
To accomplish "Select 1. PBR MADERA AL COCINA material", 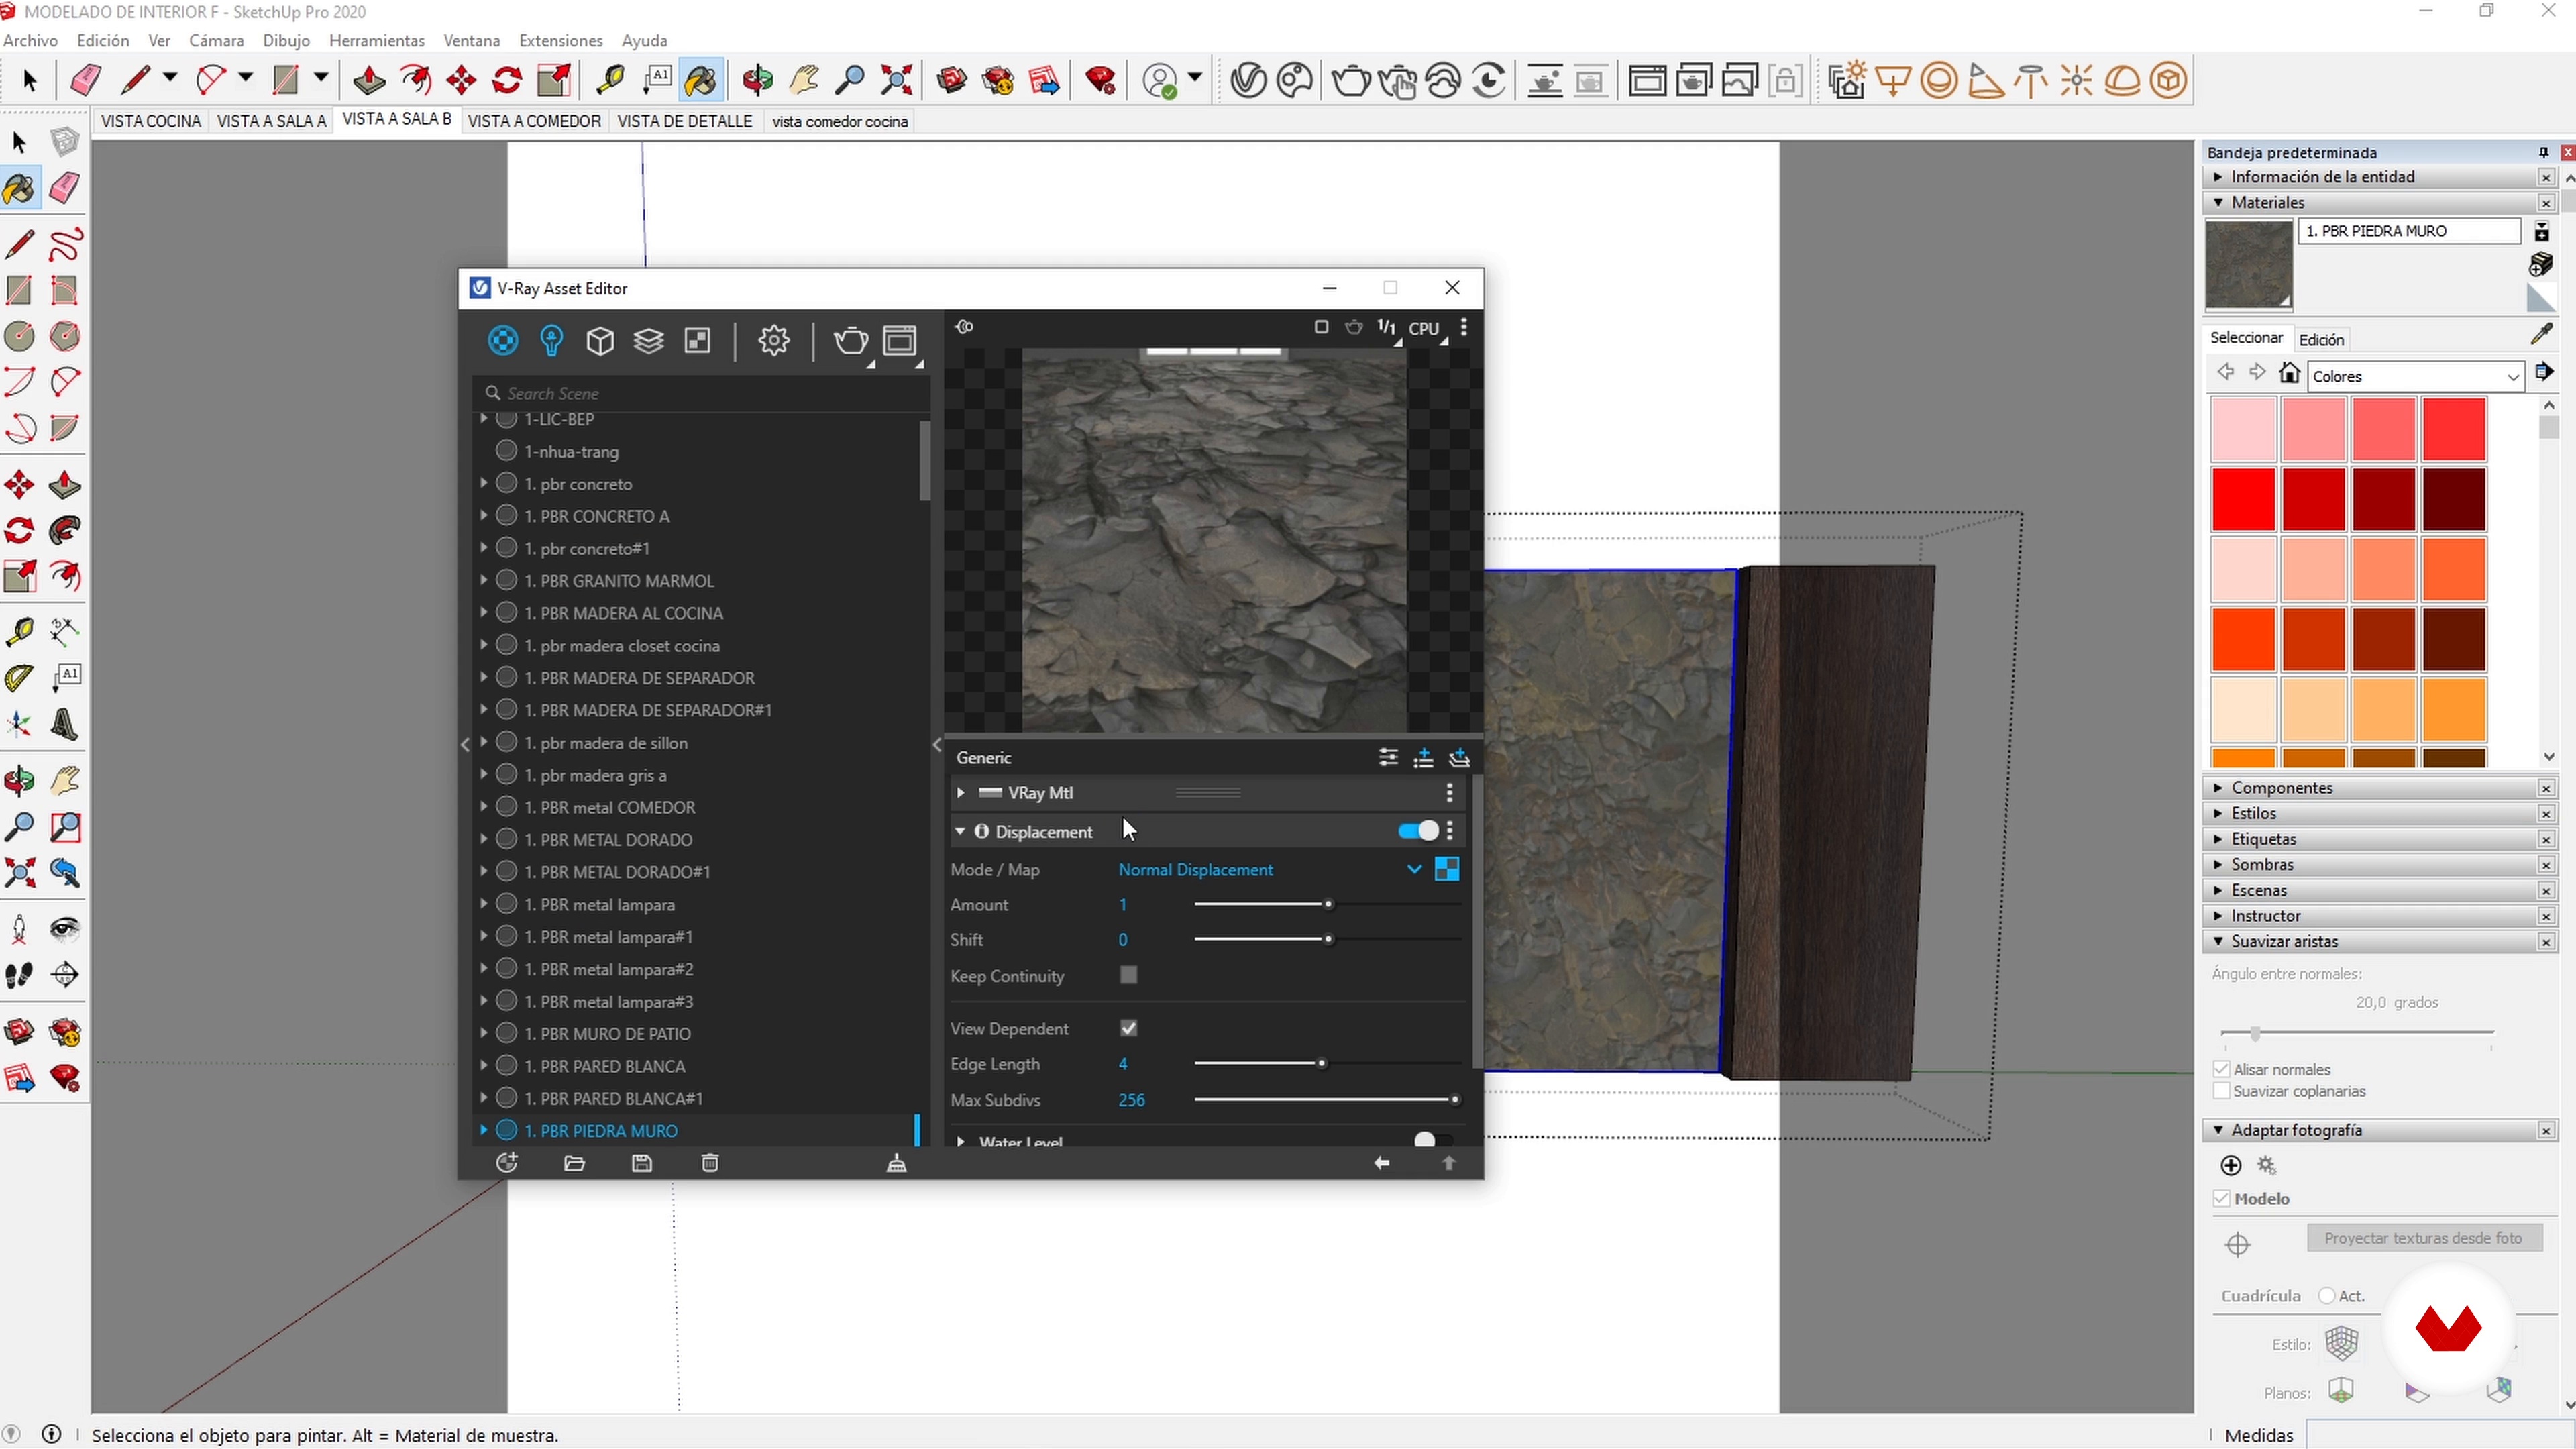I will click(623, 613).
